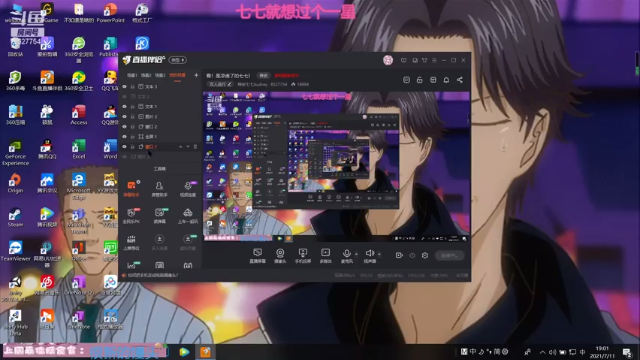Move 窗口 1 layer down with arrow

[x=188, y=147]
